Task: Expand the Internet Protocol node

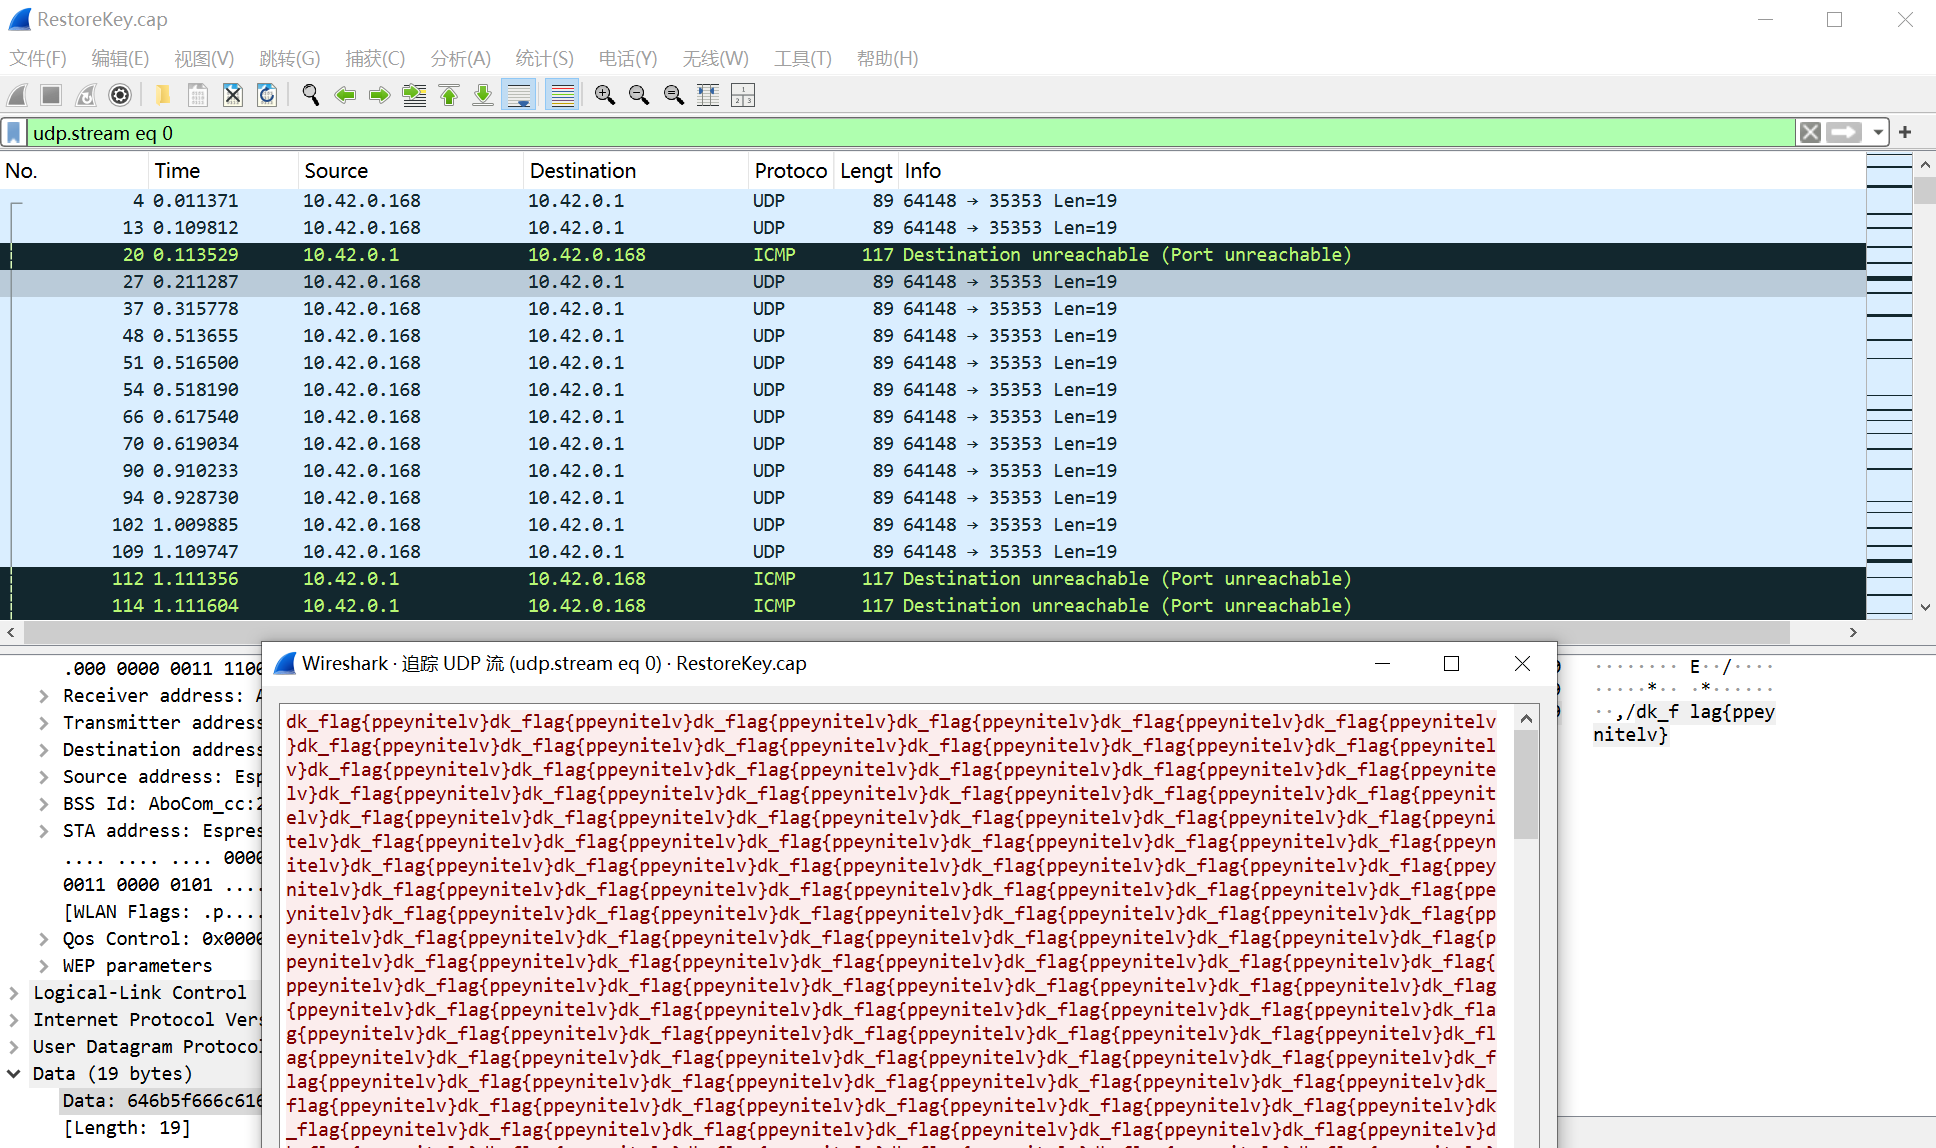Action: (14, 1020)
